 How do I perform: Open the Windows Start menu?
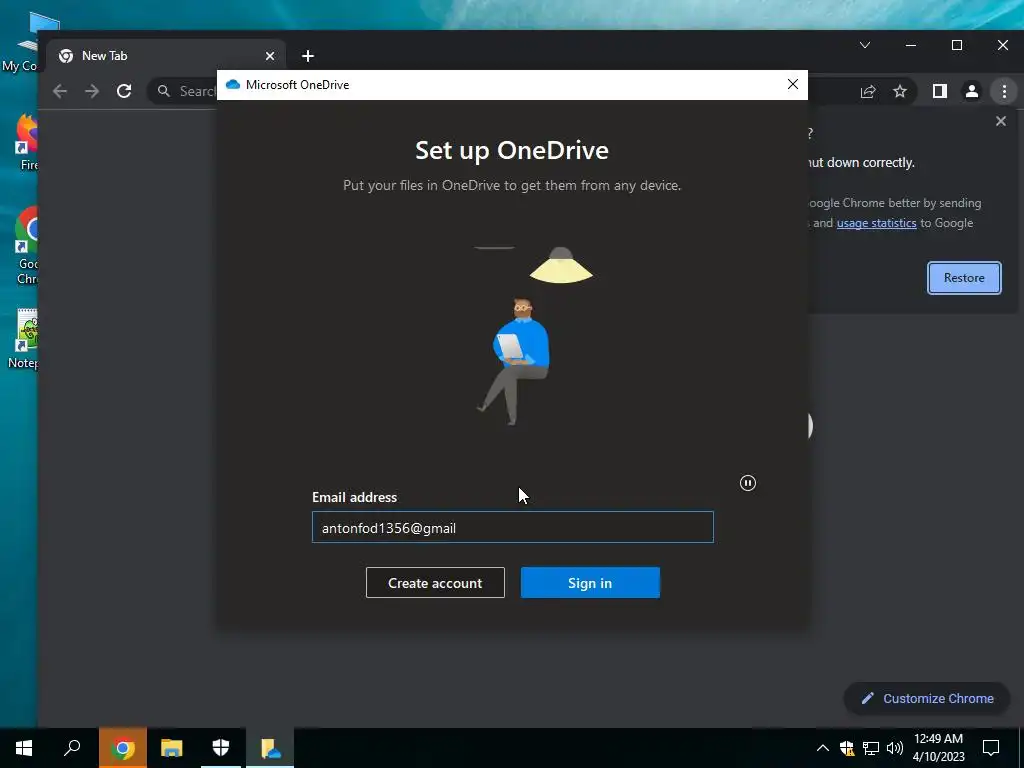pyautogui.click(x=24, y=748)
